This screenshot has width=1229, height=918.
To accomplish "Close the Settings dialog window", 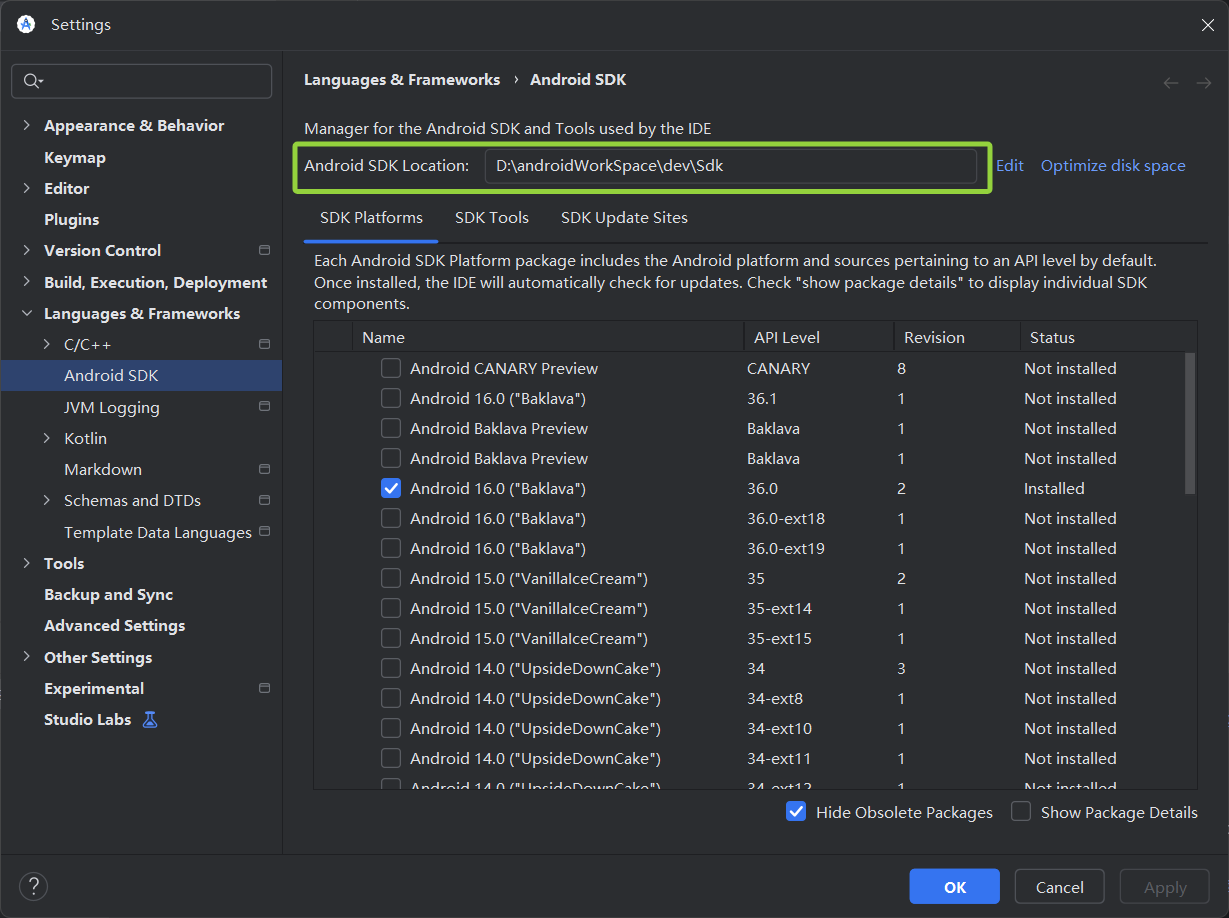I will (1207, 25).
